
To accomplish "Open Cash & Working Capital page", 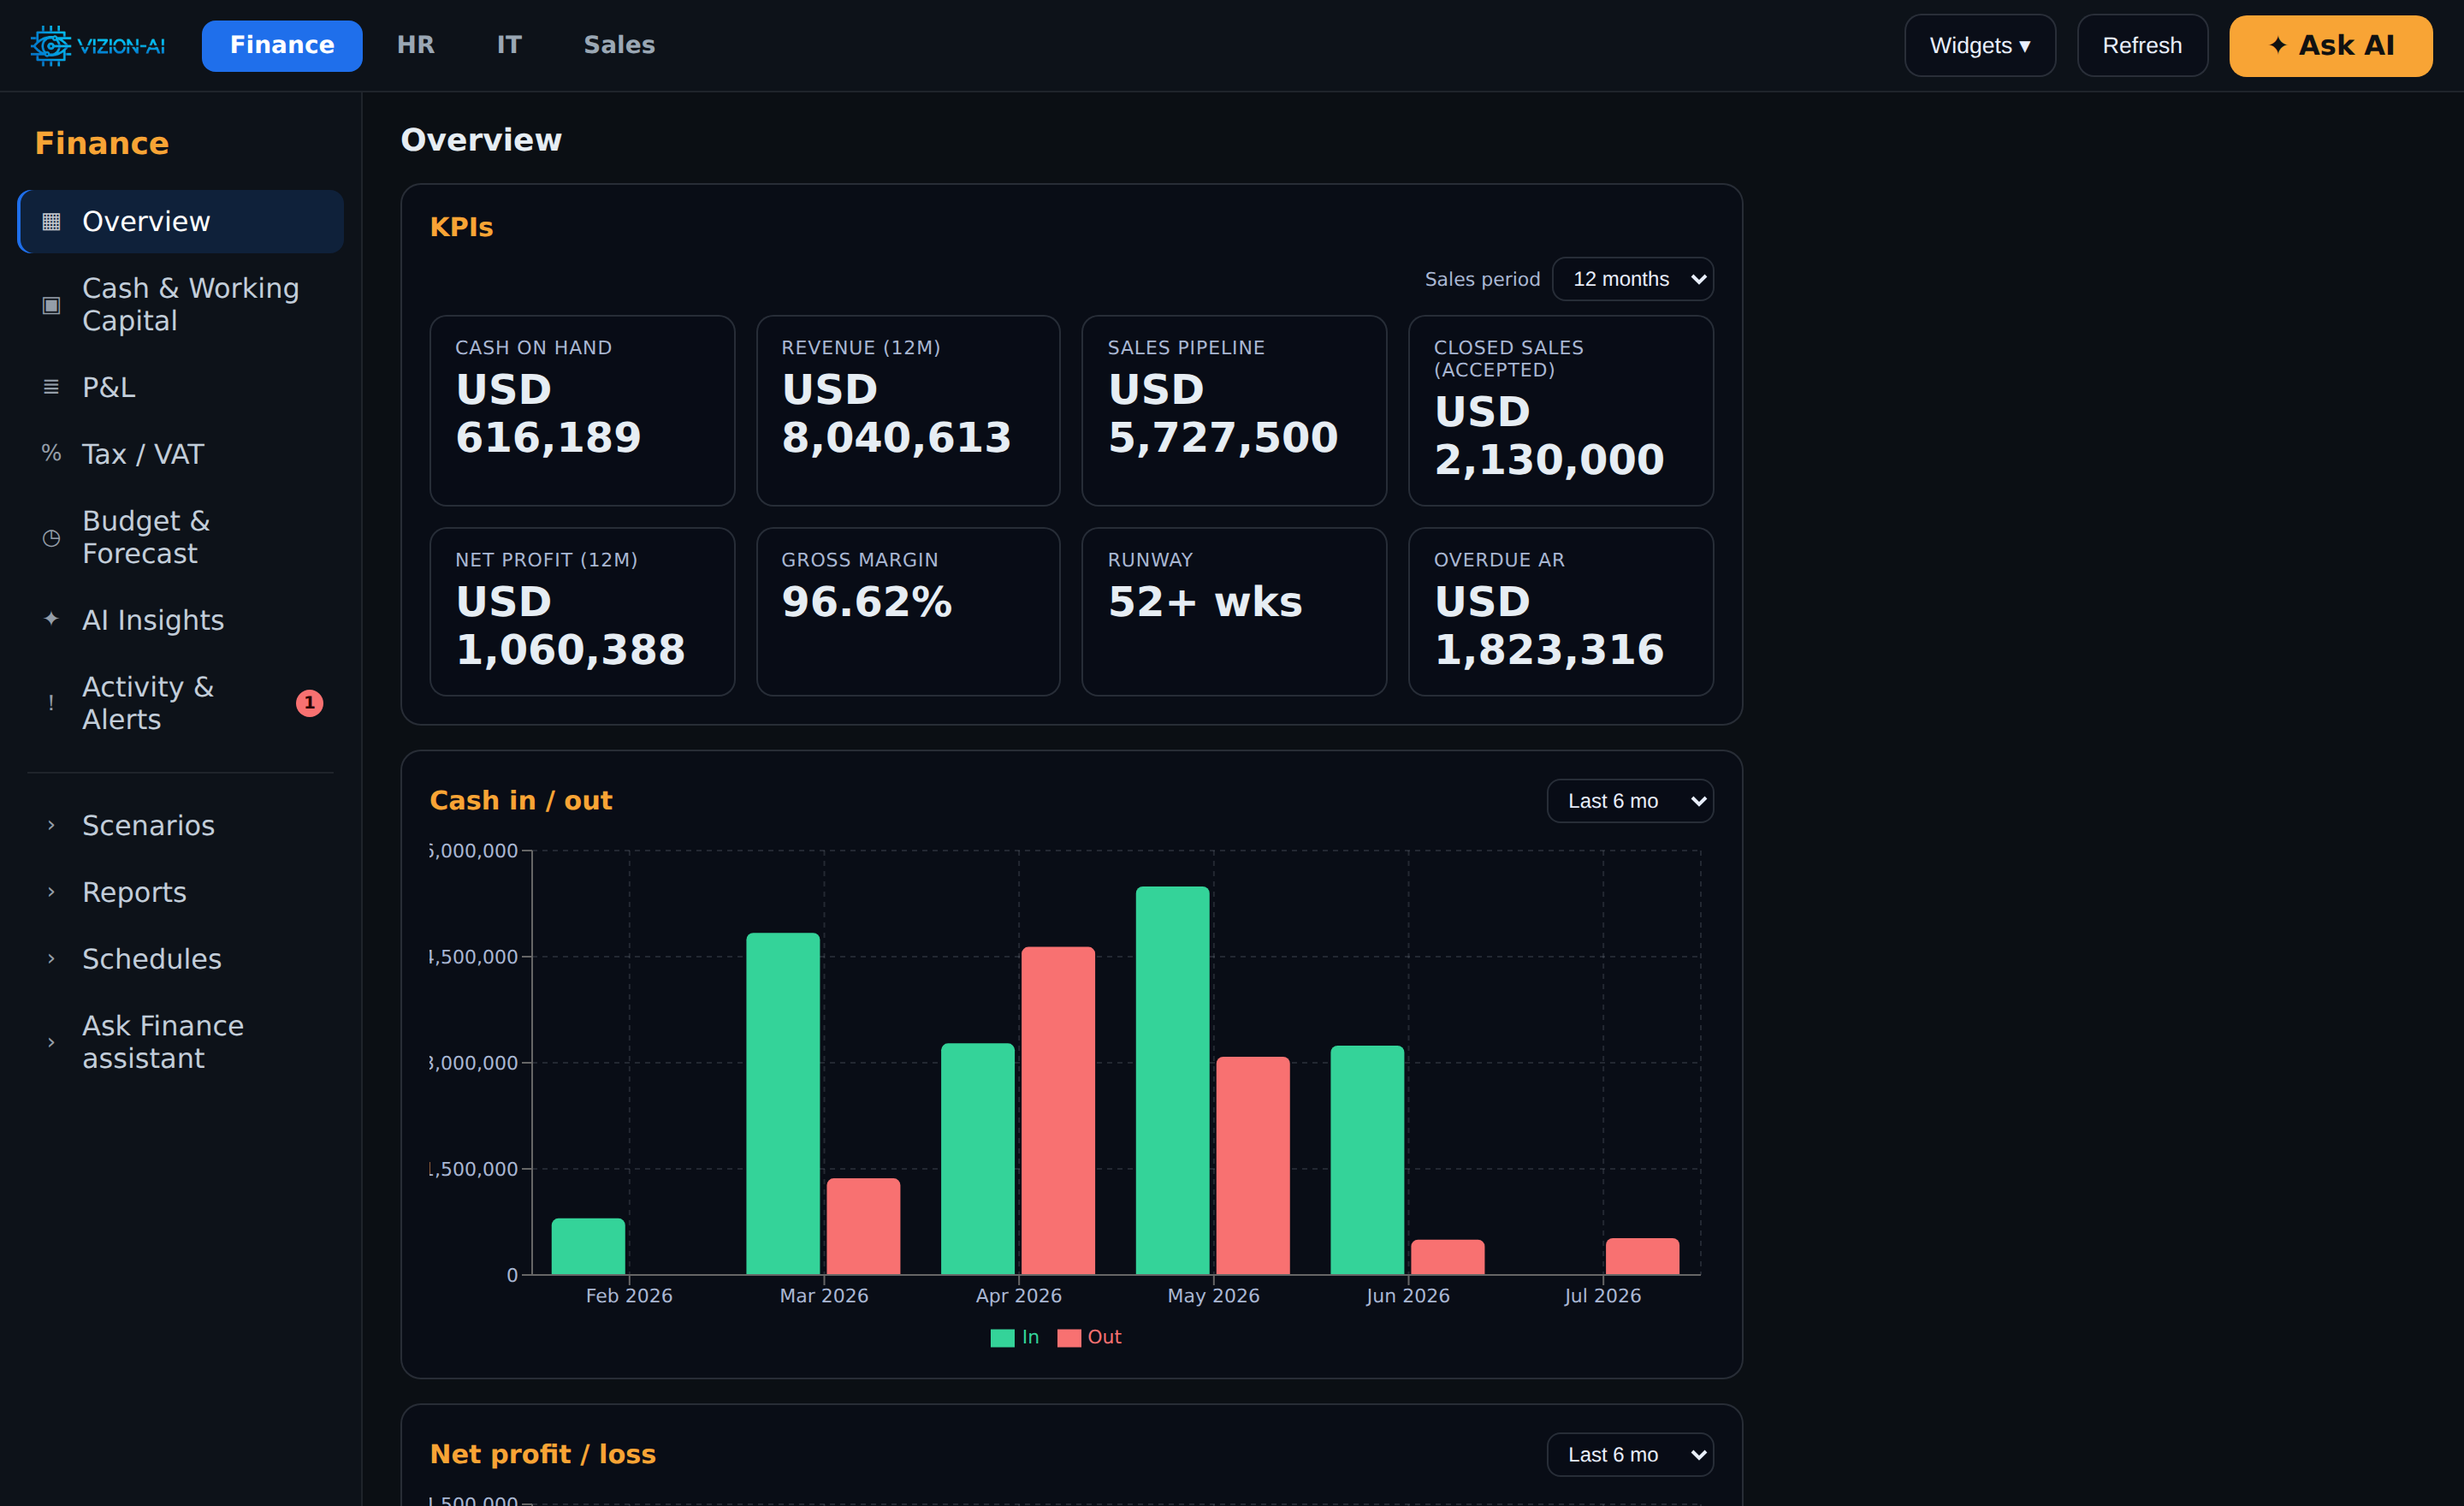I will coord(181,305).
